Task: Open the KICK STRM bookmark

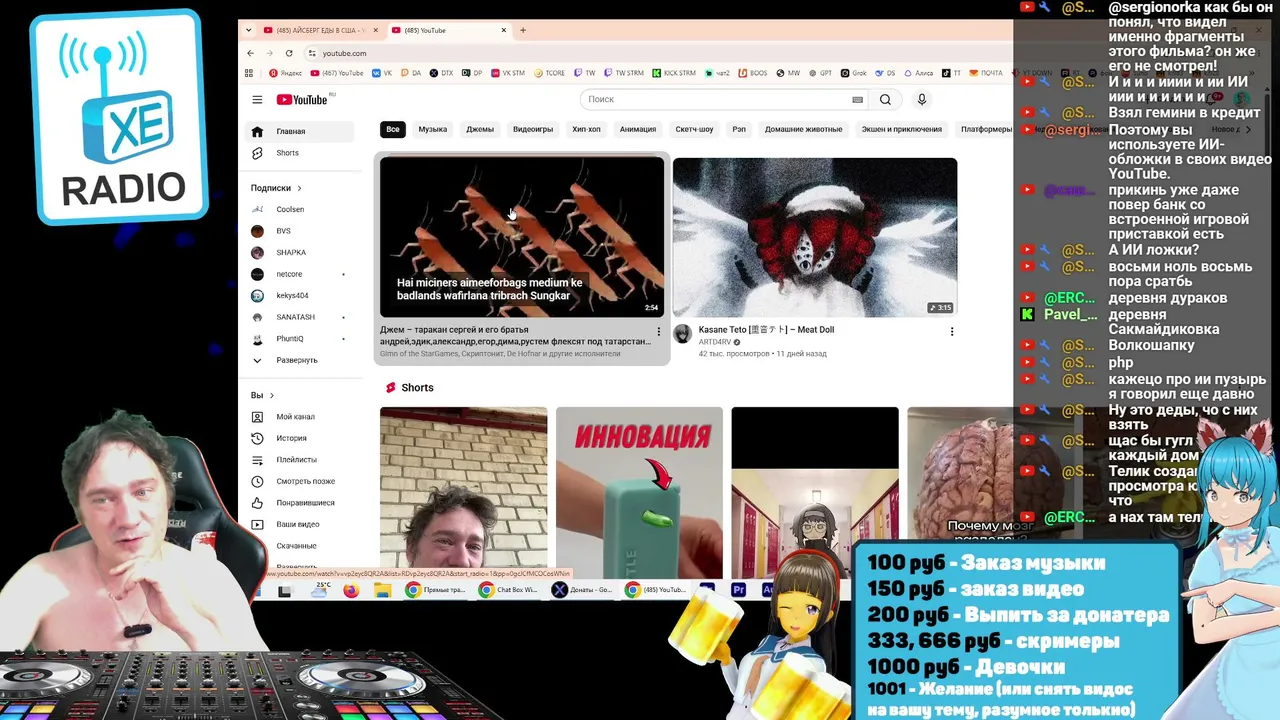Action: point(674,73)
